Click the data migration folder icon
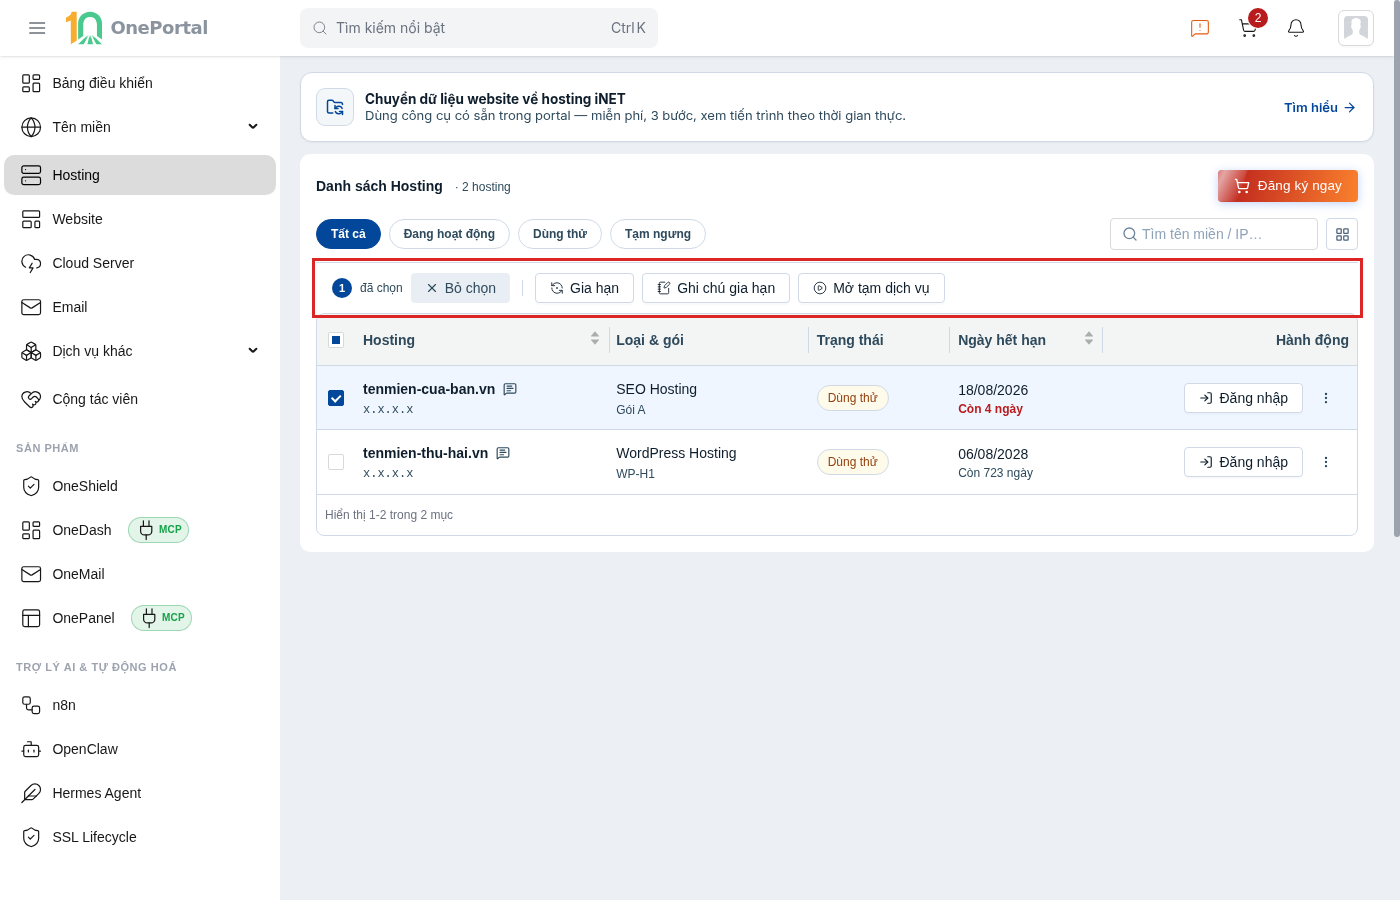 pos(335,107)
